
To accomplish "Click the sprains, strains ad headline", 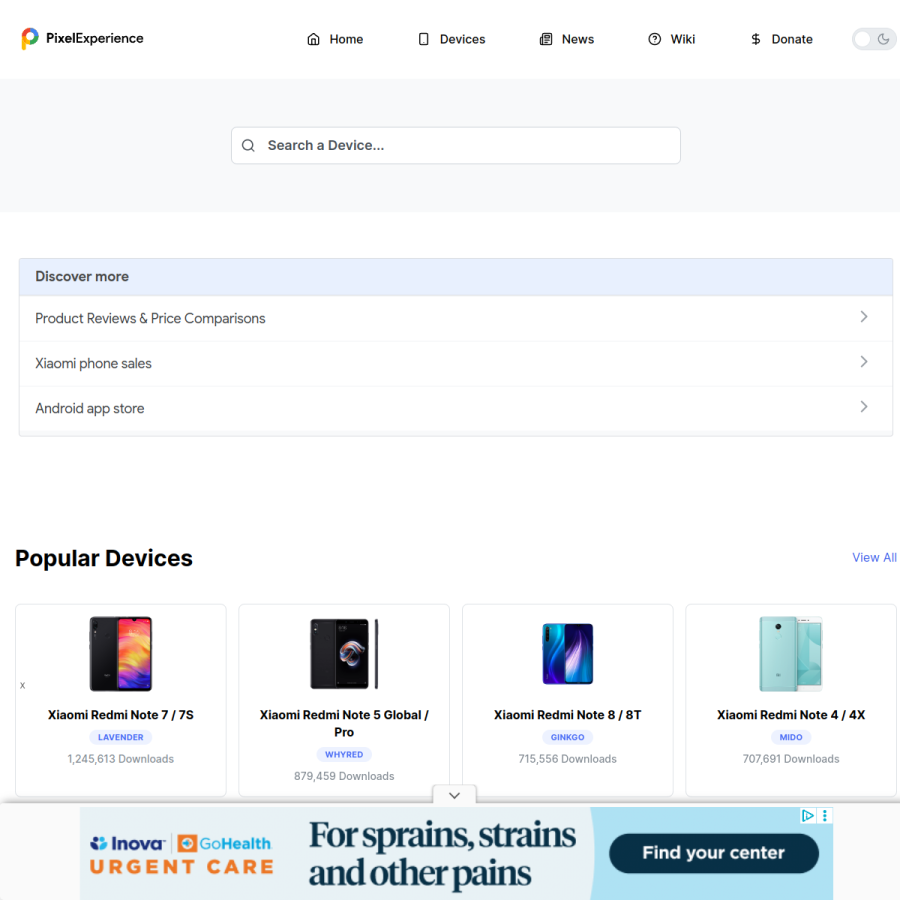I will click(442, 854).
